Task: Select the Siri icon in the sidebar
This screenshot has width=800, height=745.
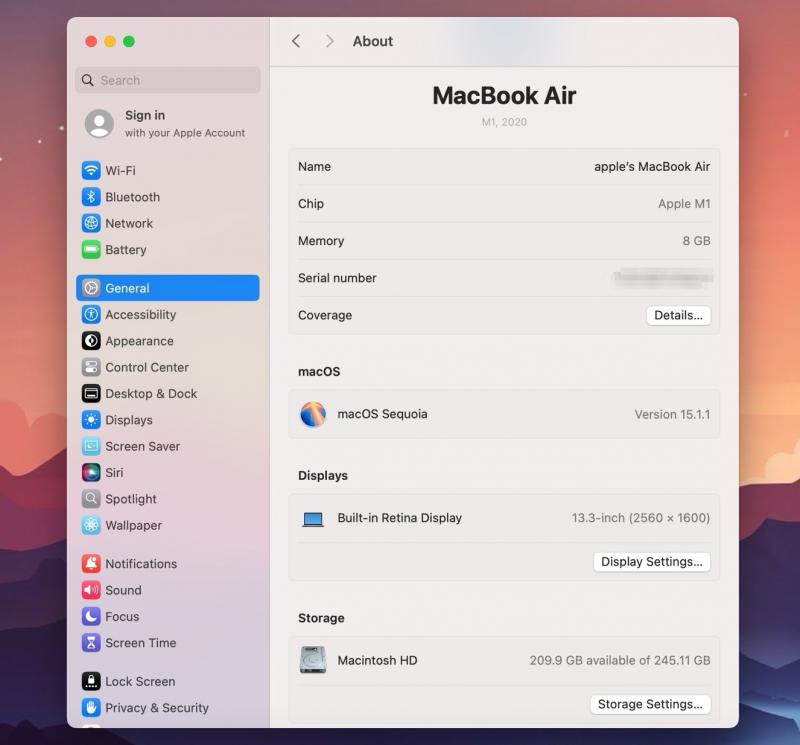Action: 91,473
